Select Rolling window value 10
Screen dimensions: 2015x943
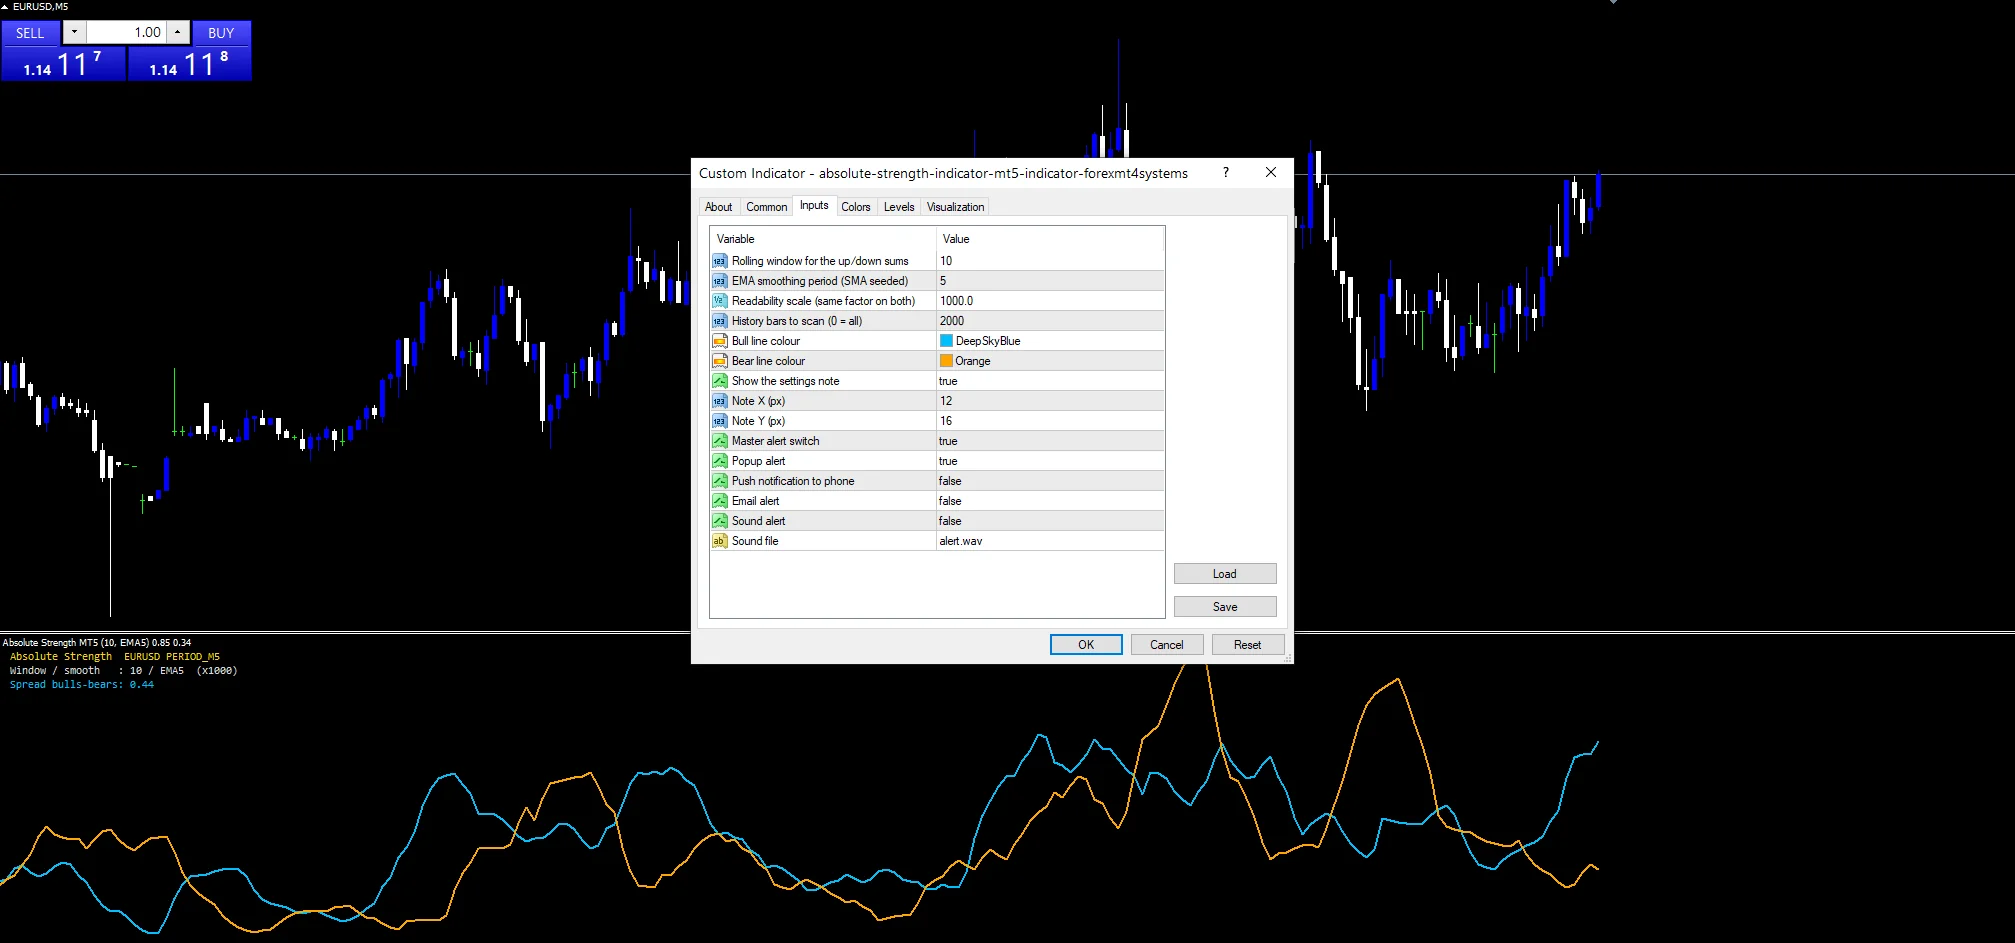pyautogui.click(x=1050, y=261)
